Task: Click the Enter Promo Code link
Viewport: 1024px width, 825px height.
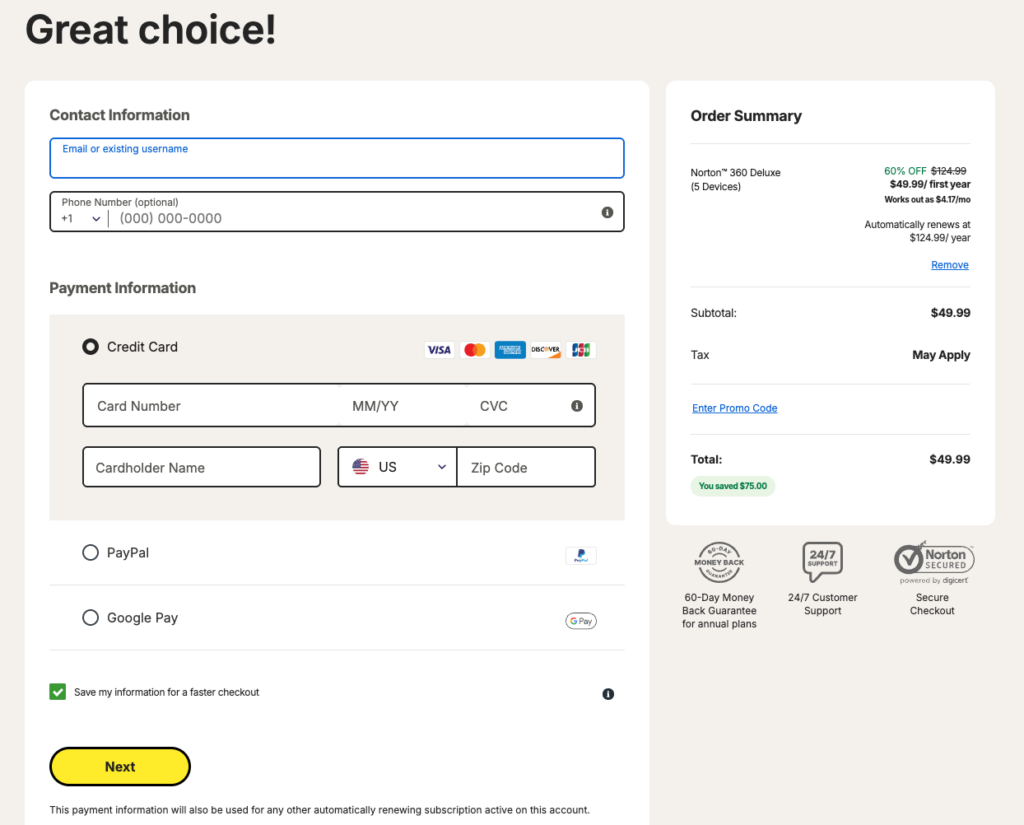Action: [734, 408]
